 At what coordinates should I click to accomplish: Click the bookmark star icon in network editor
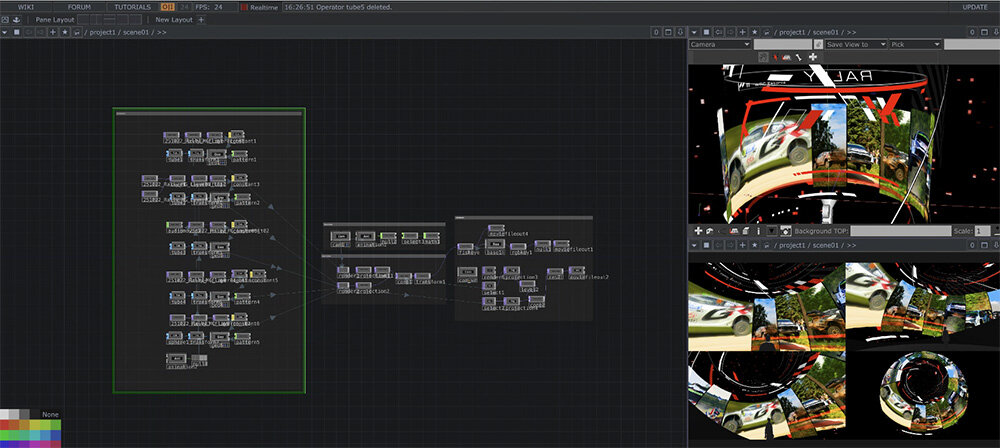click(65, 32)
